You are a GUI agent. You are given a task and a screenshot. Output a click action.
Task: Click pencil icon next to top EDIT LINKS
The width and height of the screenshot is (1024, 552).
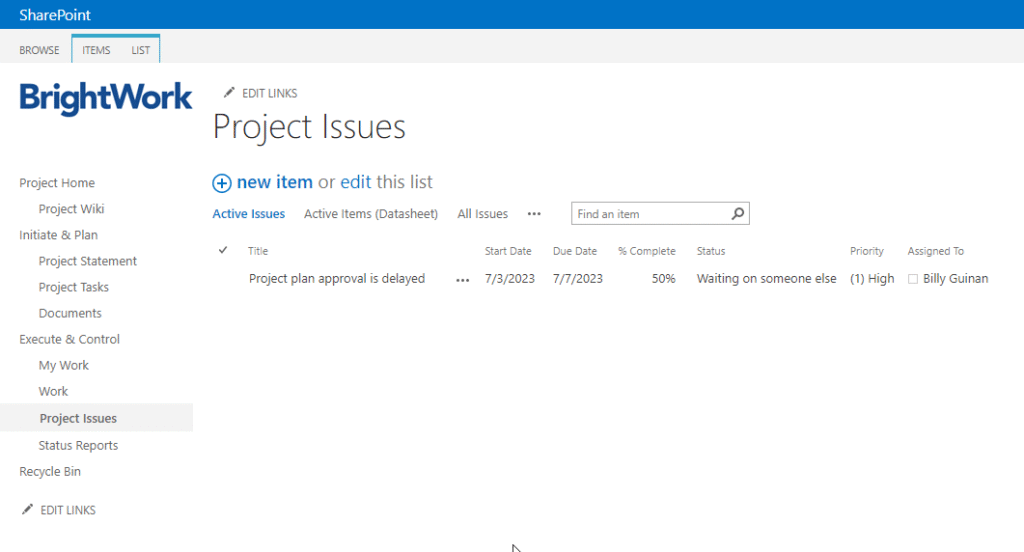click(229, 93)
